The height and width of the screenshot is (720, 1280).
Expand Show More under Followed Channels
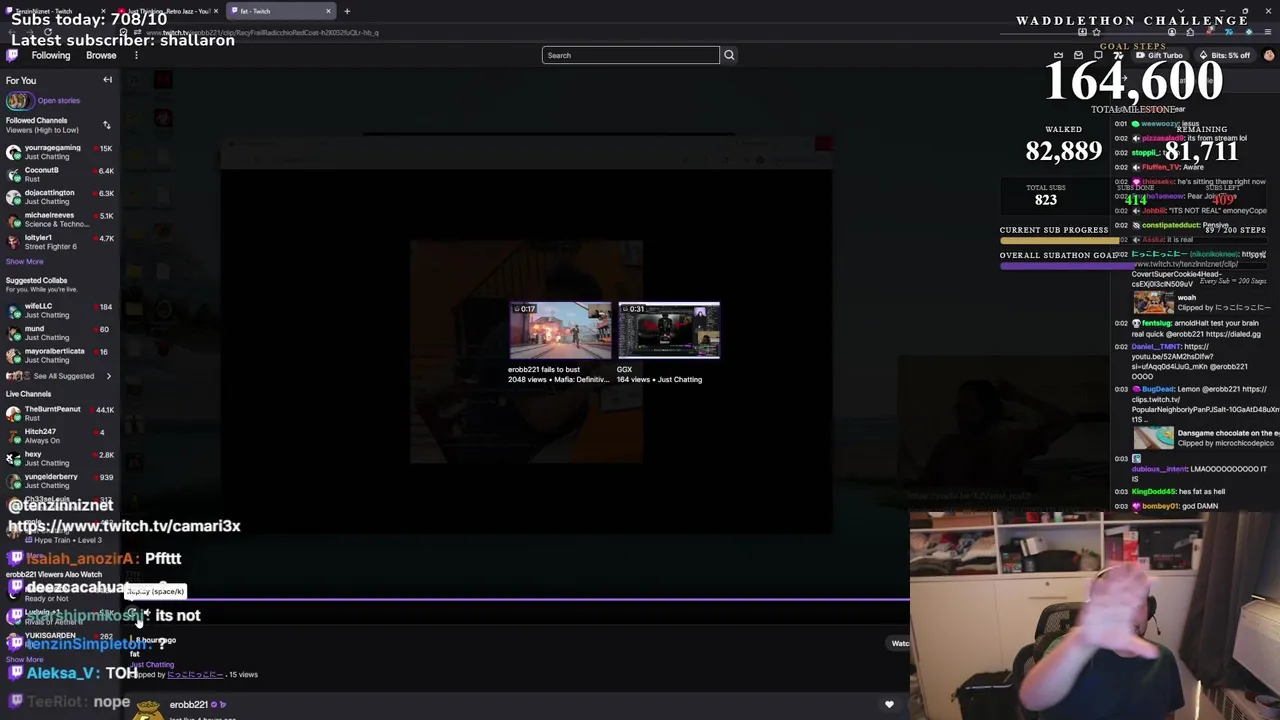[25, 261]
